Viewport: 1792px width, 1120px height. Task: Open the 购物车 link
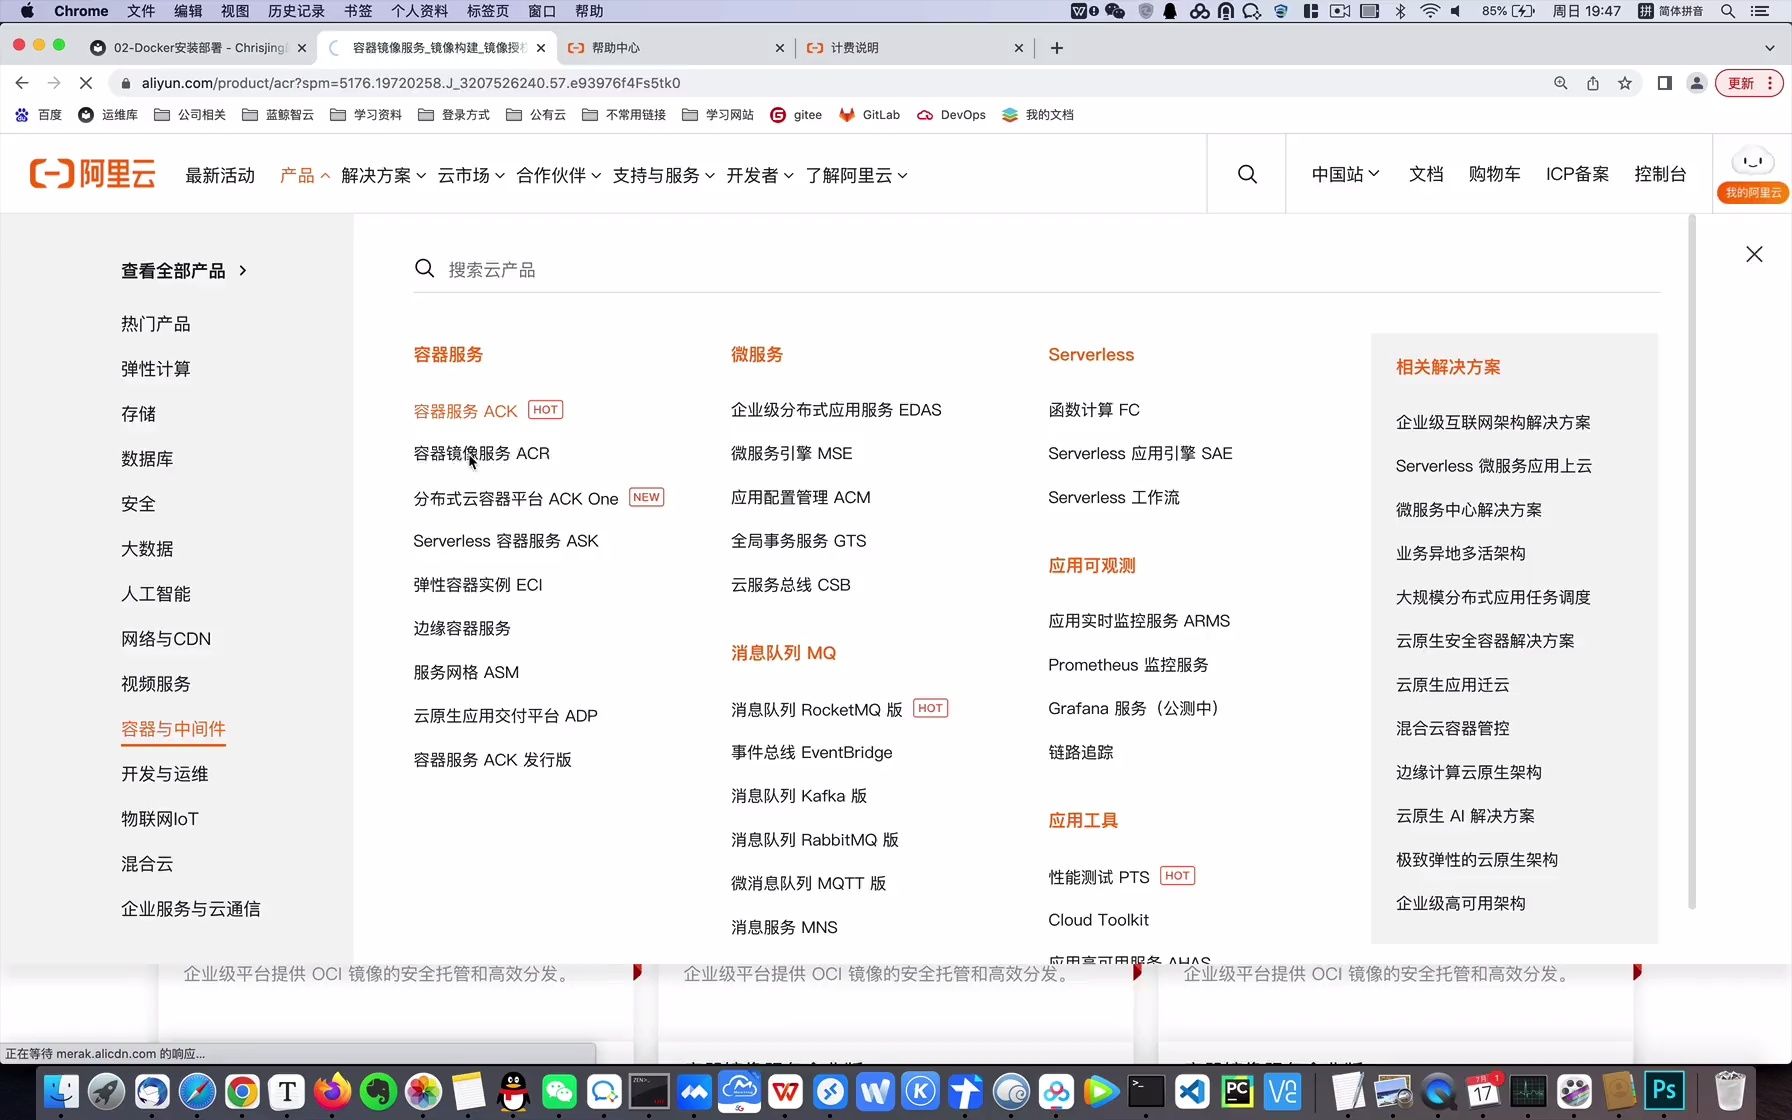point(1494,174)
